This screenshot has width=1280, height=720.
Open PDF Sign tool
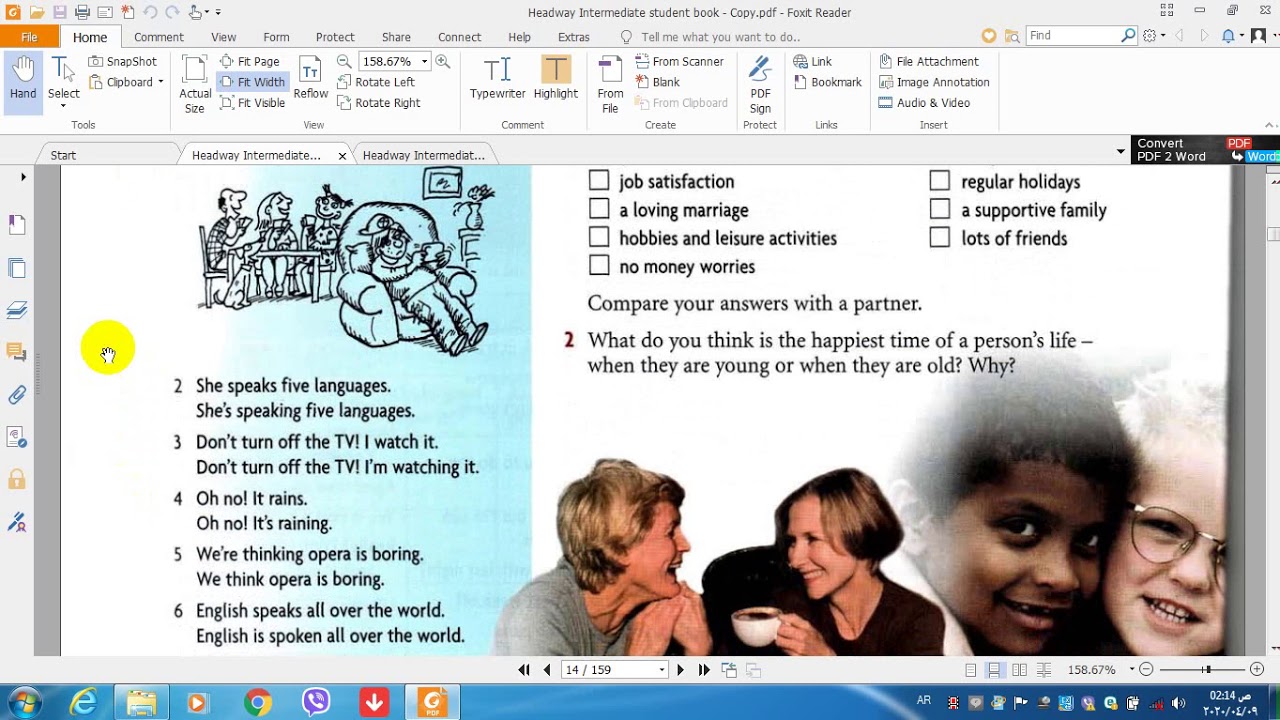[760, 85]
